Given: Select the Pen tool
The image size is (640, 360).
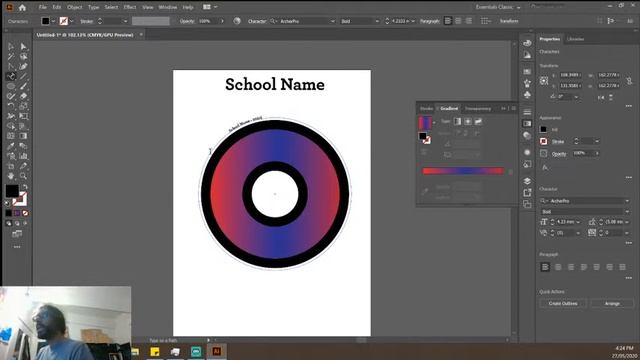Looking at the screenshot, I should click(x=11, y=66).
